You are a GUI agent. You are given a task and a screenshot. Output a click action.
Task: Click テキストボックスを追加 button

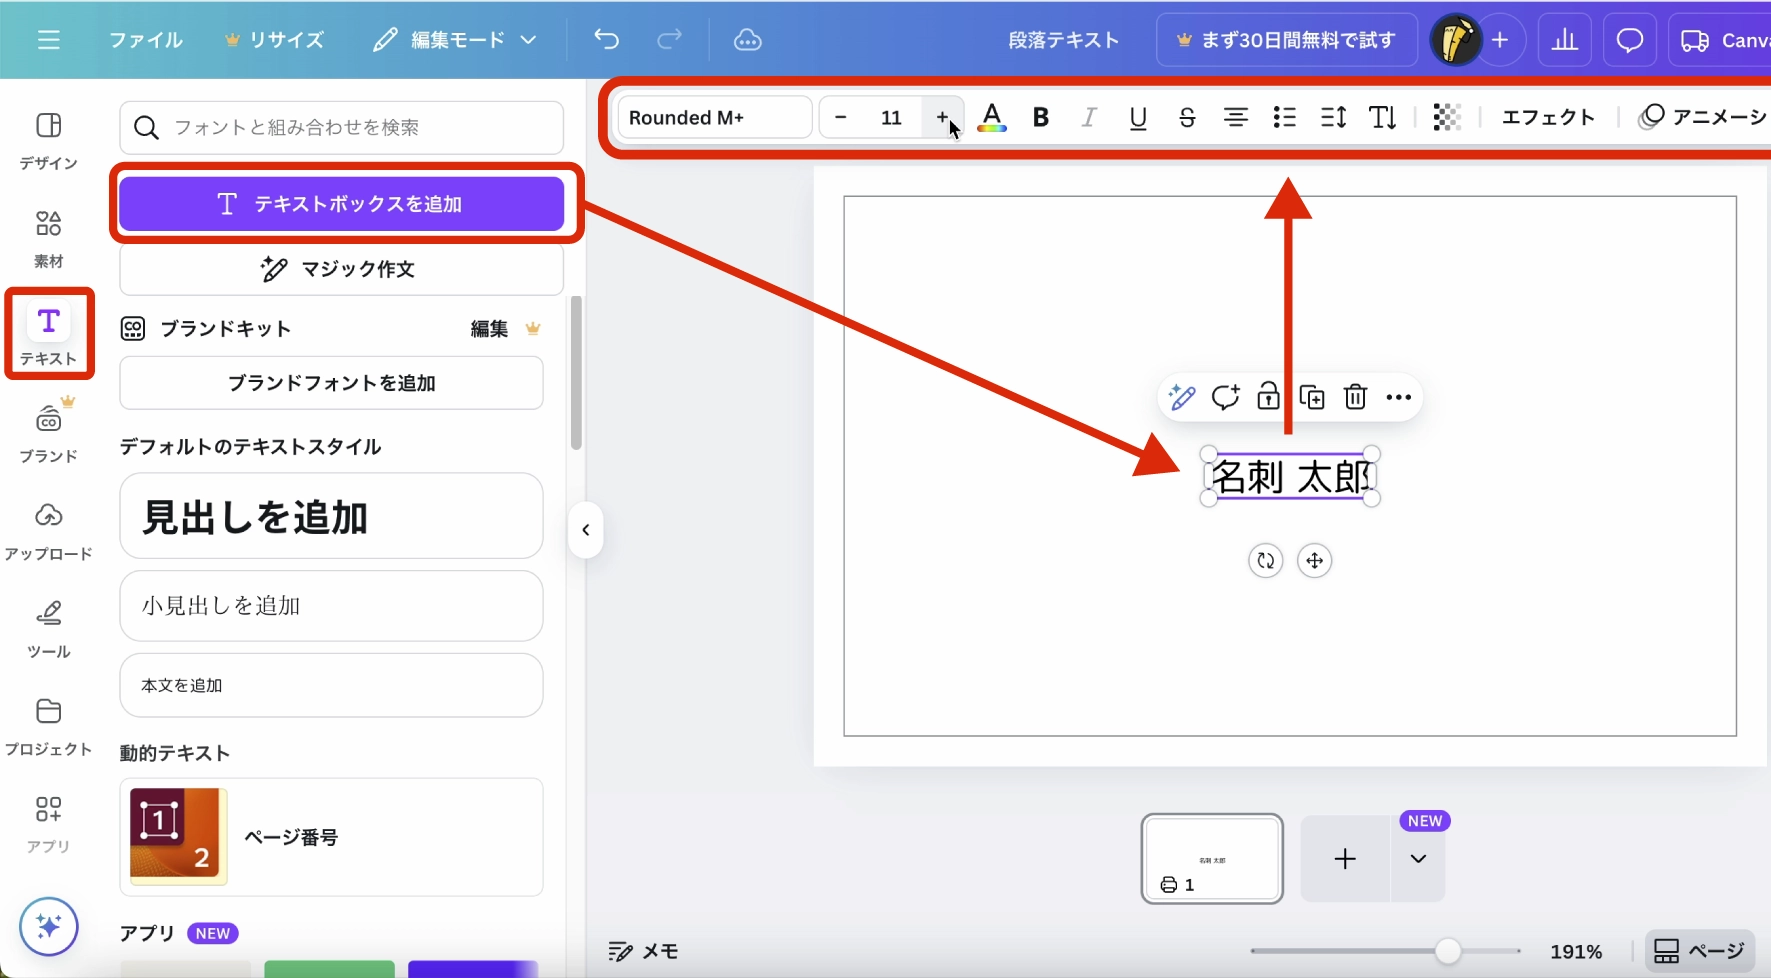point(341,204)
